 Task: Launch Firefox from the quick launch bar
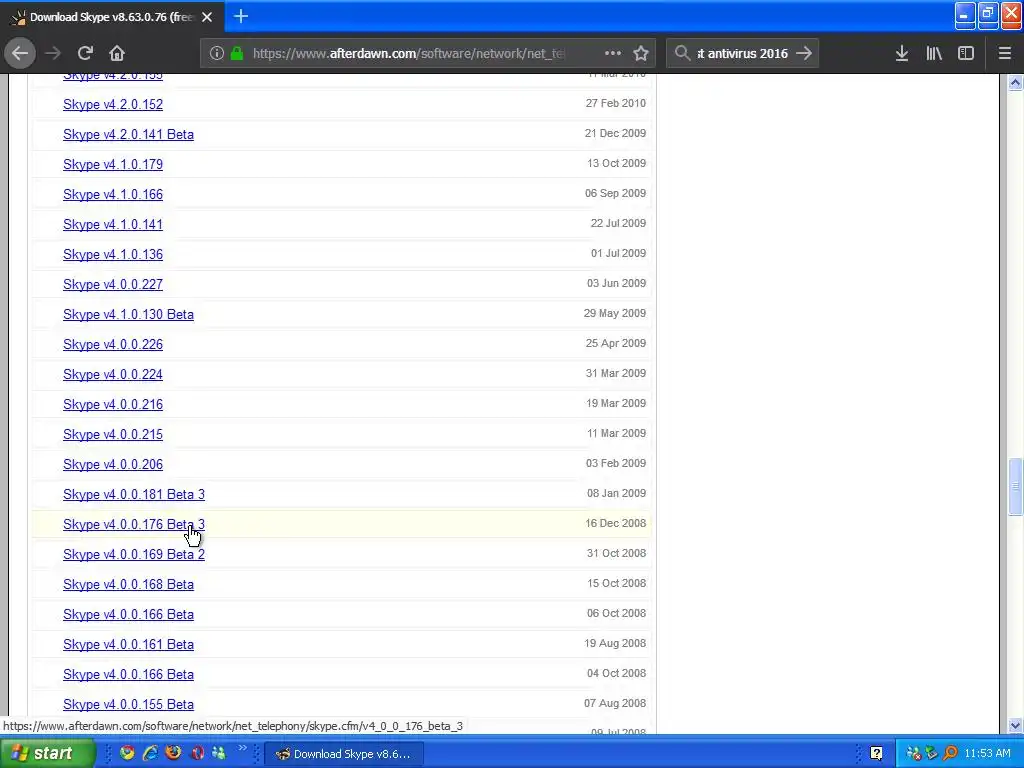pos(173,754)
